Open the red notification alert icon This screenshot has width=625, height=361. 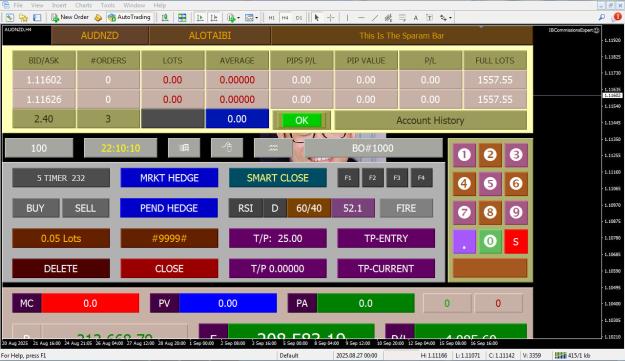click(x=618, y=17)
